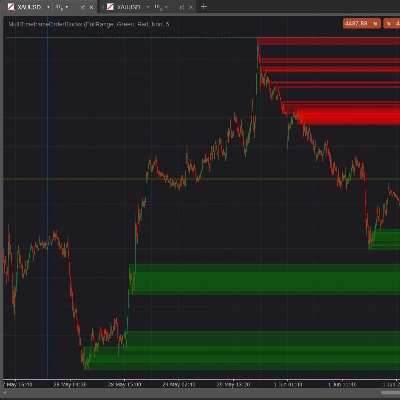The image size is (400, 400).
Task: Close the first XAUUSD chart tab
Action: pos(91,7)
